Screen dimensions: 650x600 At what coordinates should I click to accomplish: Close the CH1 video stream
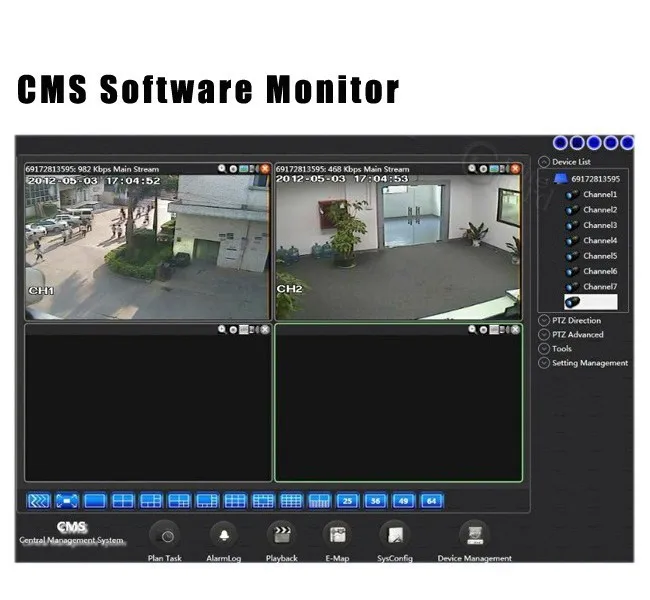[x=265, y=169]
